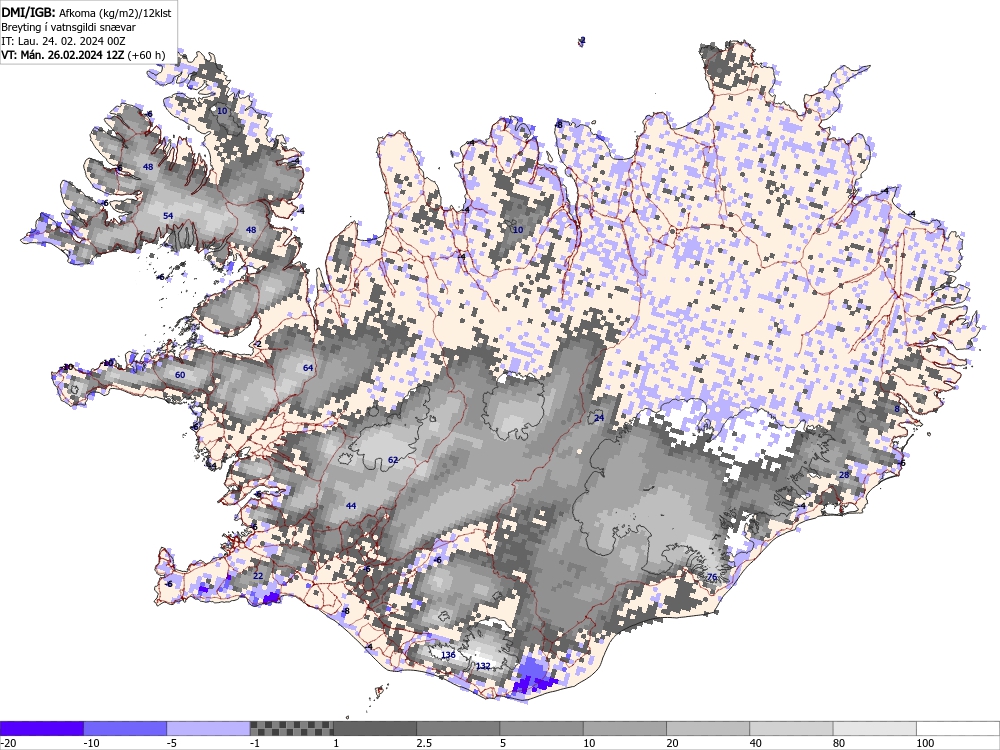Click the 76 value label on the map

(712, 577)
